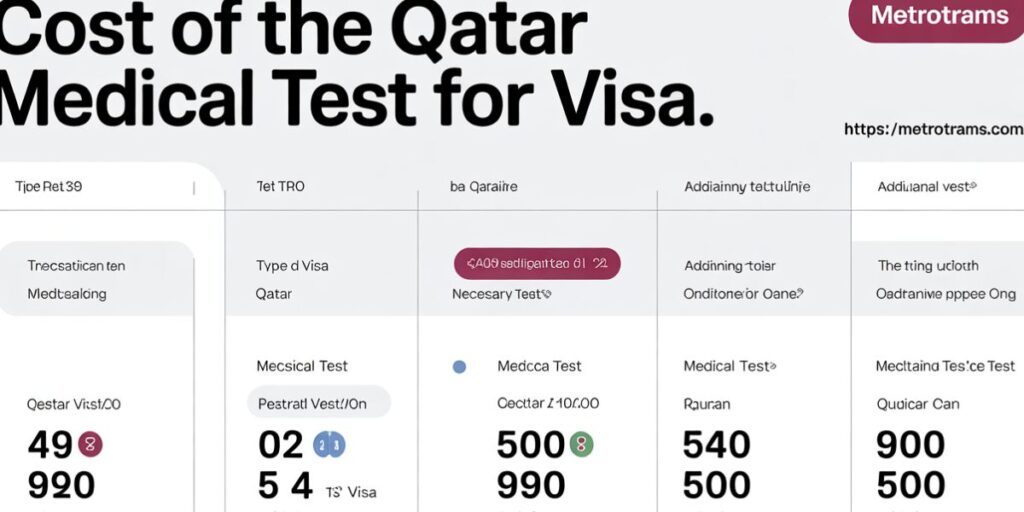
Task: Click the Metrotrams logo badge
Action: (935, 17)
